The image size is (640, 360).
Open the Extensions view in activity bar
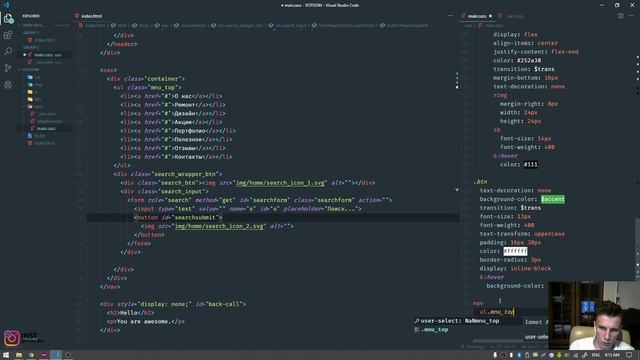point(8,35)
